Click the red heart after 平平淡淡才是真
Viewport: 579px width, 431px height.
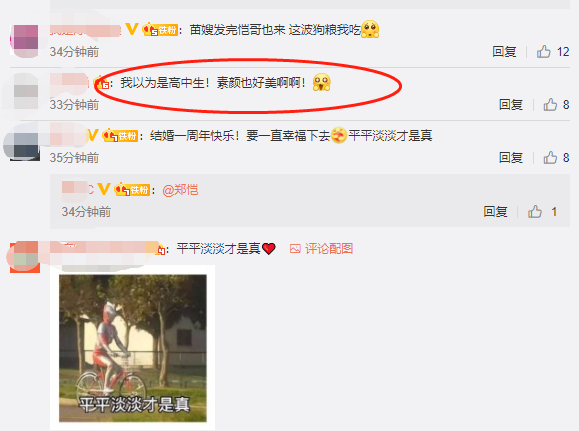pyautogui.click(x=269, y=249)
